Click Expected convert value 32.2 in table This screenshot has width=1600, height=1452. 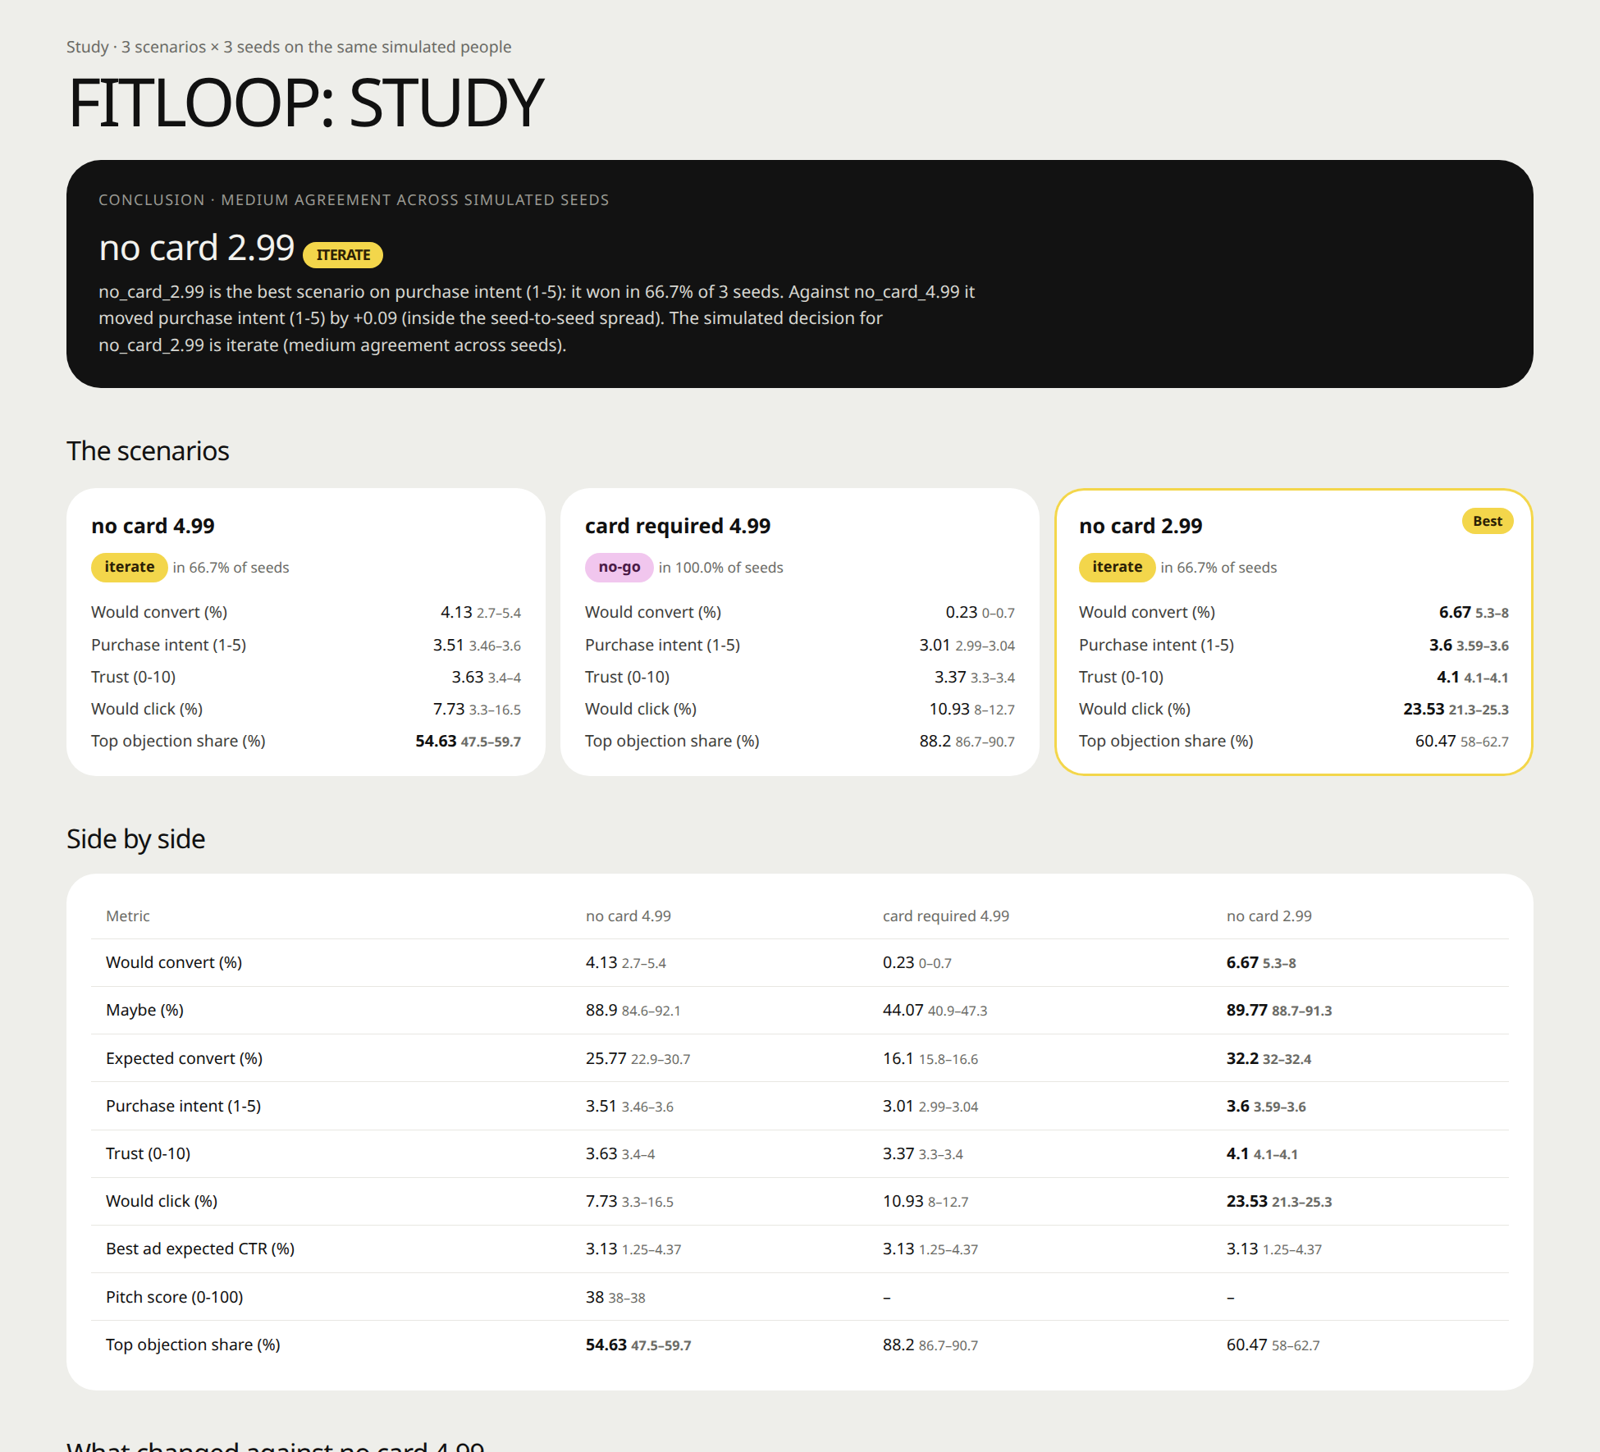[x=1243, y=1058]
